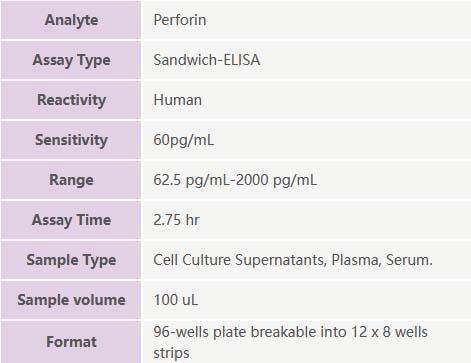Click the Sensitivity label cell
471x363 pixels.
(x=71, y=140)
